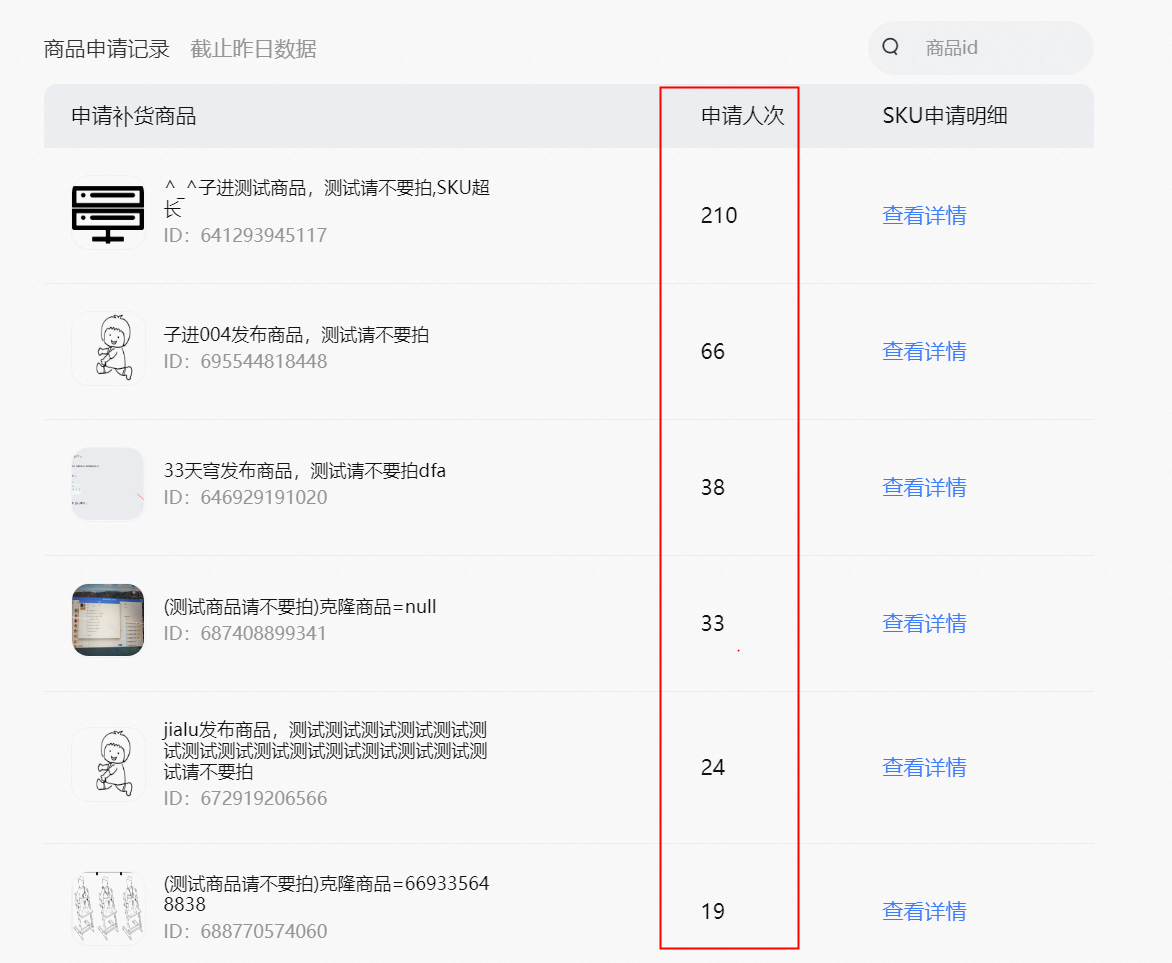Click applicant count 38
Image resolution: width=1172 pixels, height=963 pixels.
coord(712,487)
